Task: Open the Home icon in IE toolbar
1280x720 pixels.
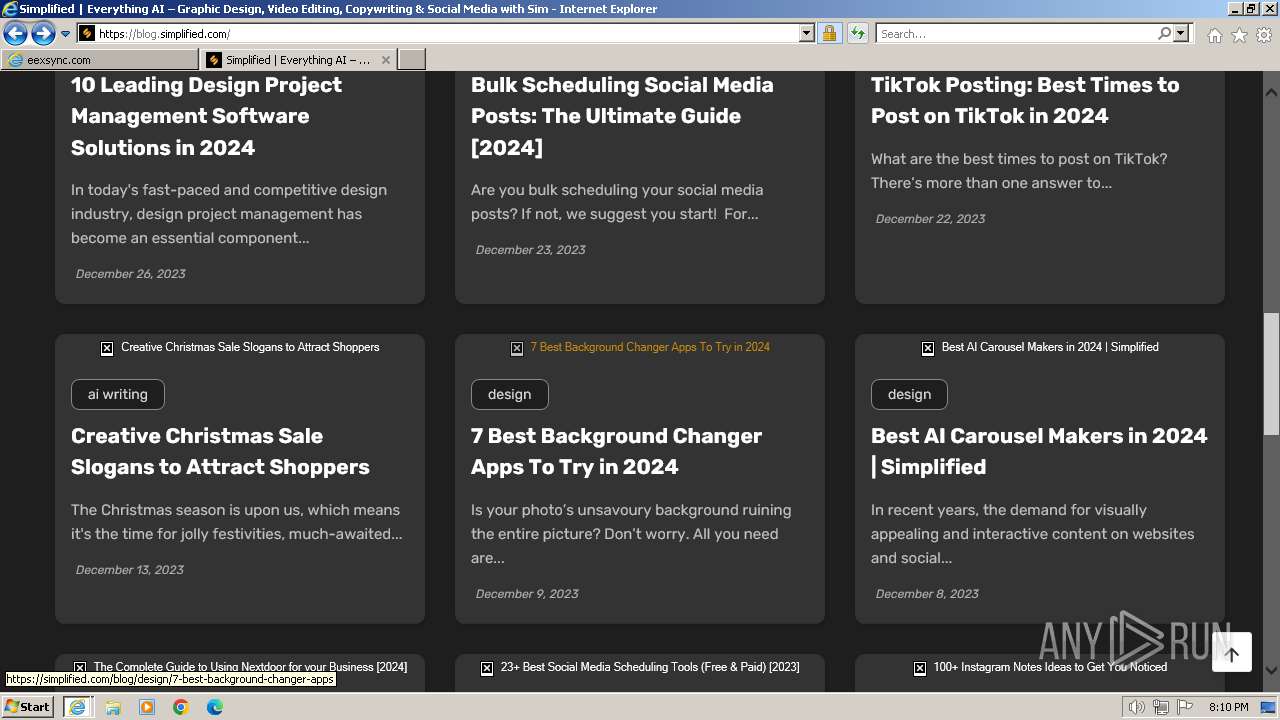Action: 1214,35
